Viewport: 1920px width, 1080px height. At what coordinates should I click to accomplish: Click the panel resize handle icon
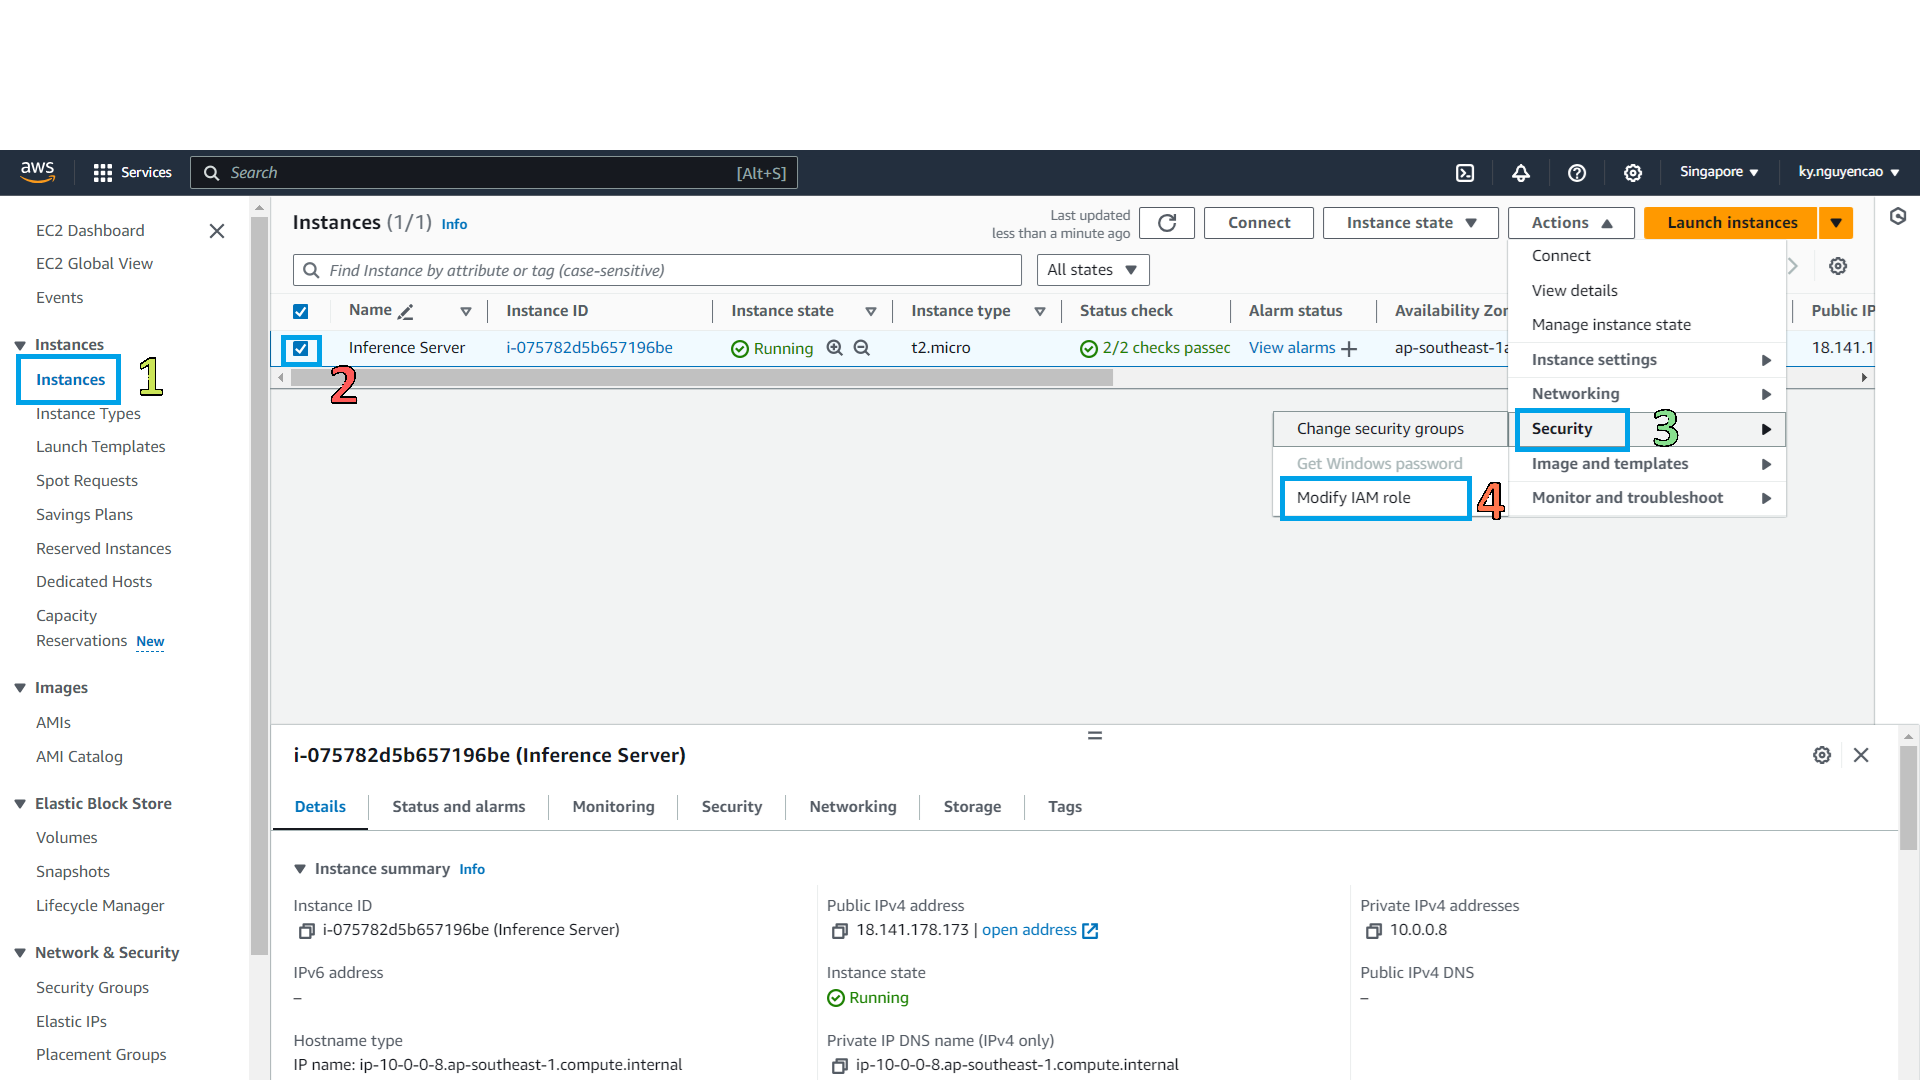click(x=1095, y=735)
